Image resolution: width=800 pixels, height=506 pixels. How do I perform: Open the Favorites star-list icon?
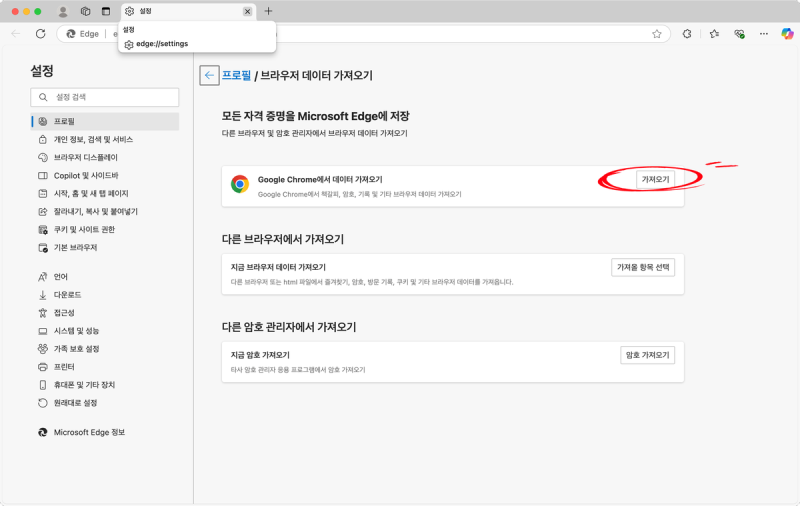(x=714, y=34)
